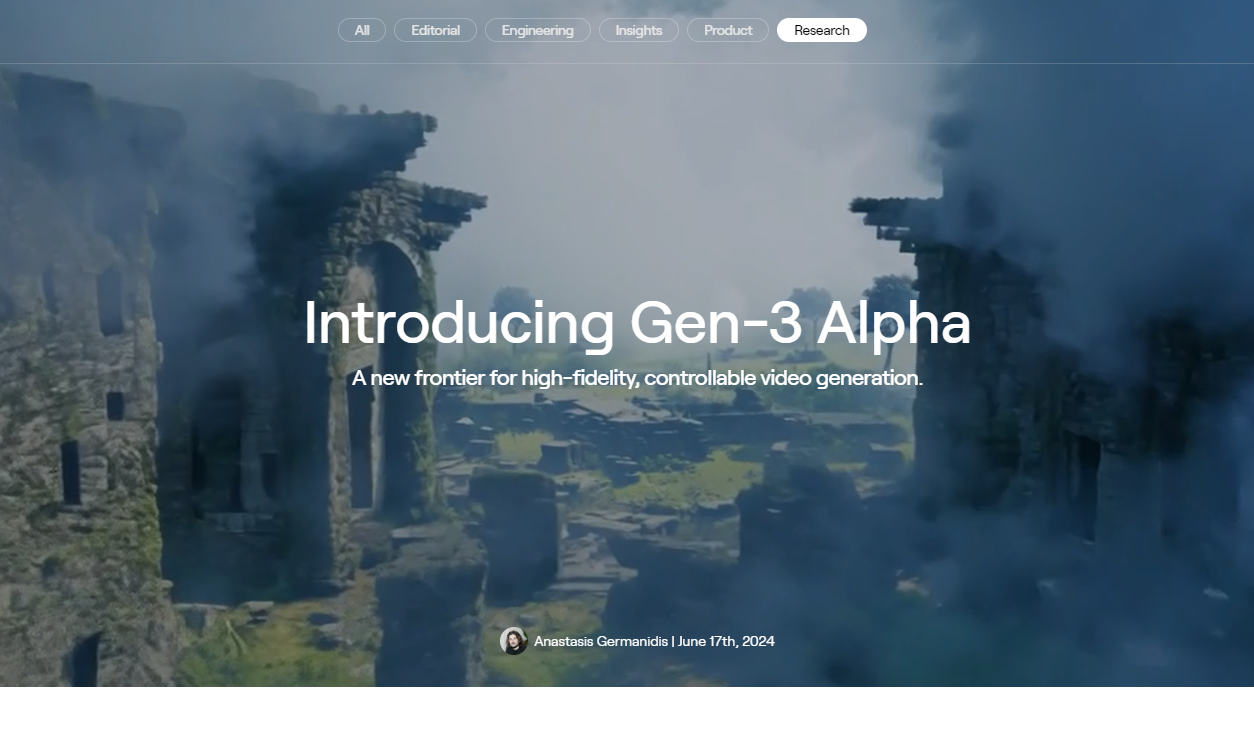
Task: Click the thin divider line under filter bar
Action: [x=627, y=63]
